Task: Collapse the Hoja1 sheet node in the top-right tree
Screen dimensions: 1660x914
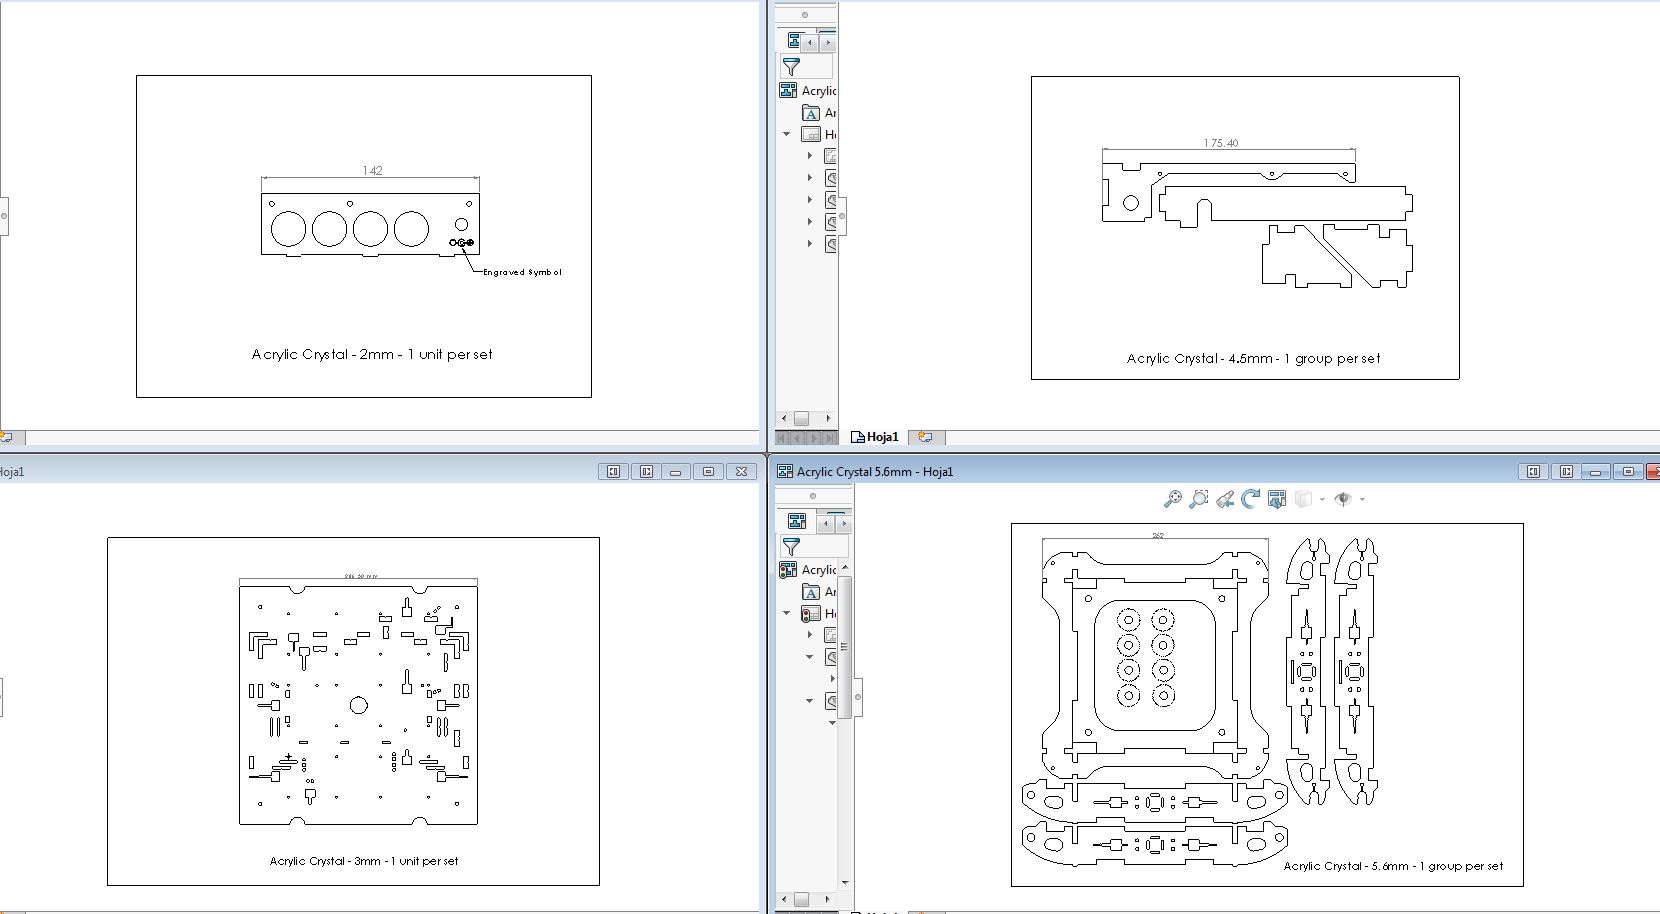Action: [787, 134]
